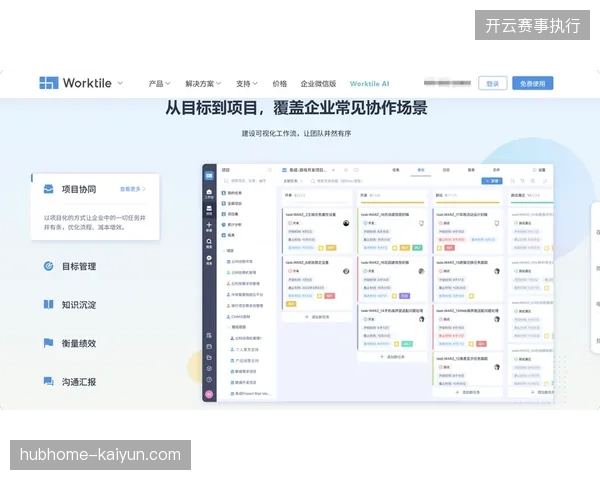
Task: Click the task search field in demo board
Action: (337, 181)
